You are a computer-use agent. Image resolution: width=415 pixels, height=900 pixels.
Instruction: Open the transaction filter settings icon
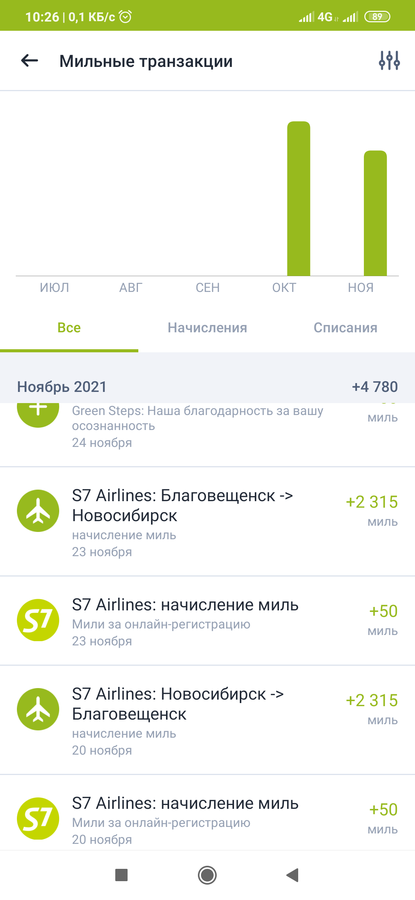click(x=389, y=60)
